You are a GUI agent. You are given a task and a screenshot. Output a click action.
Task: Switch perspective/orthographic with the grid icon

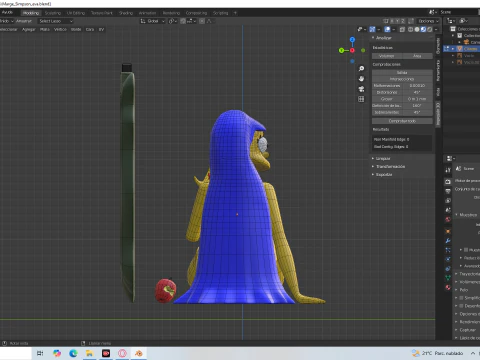[x=361, y=99]
